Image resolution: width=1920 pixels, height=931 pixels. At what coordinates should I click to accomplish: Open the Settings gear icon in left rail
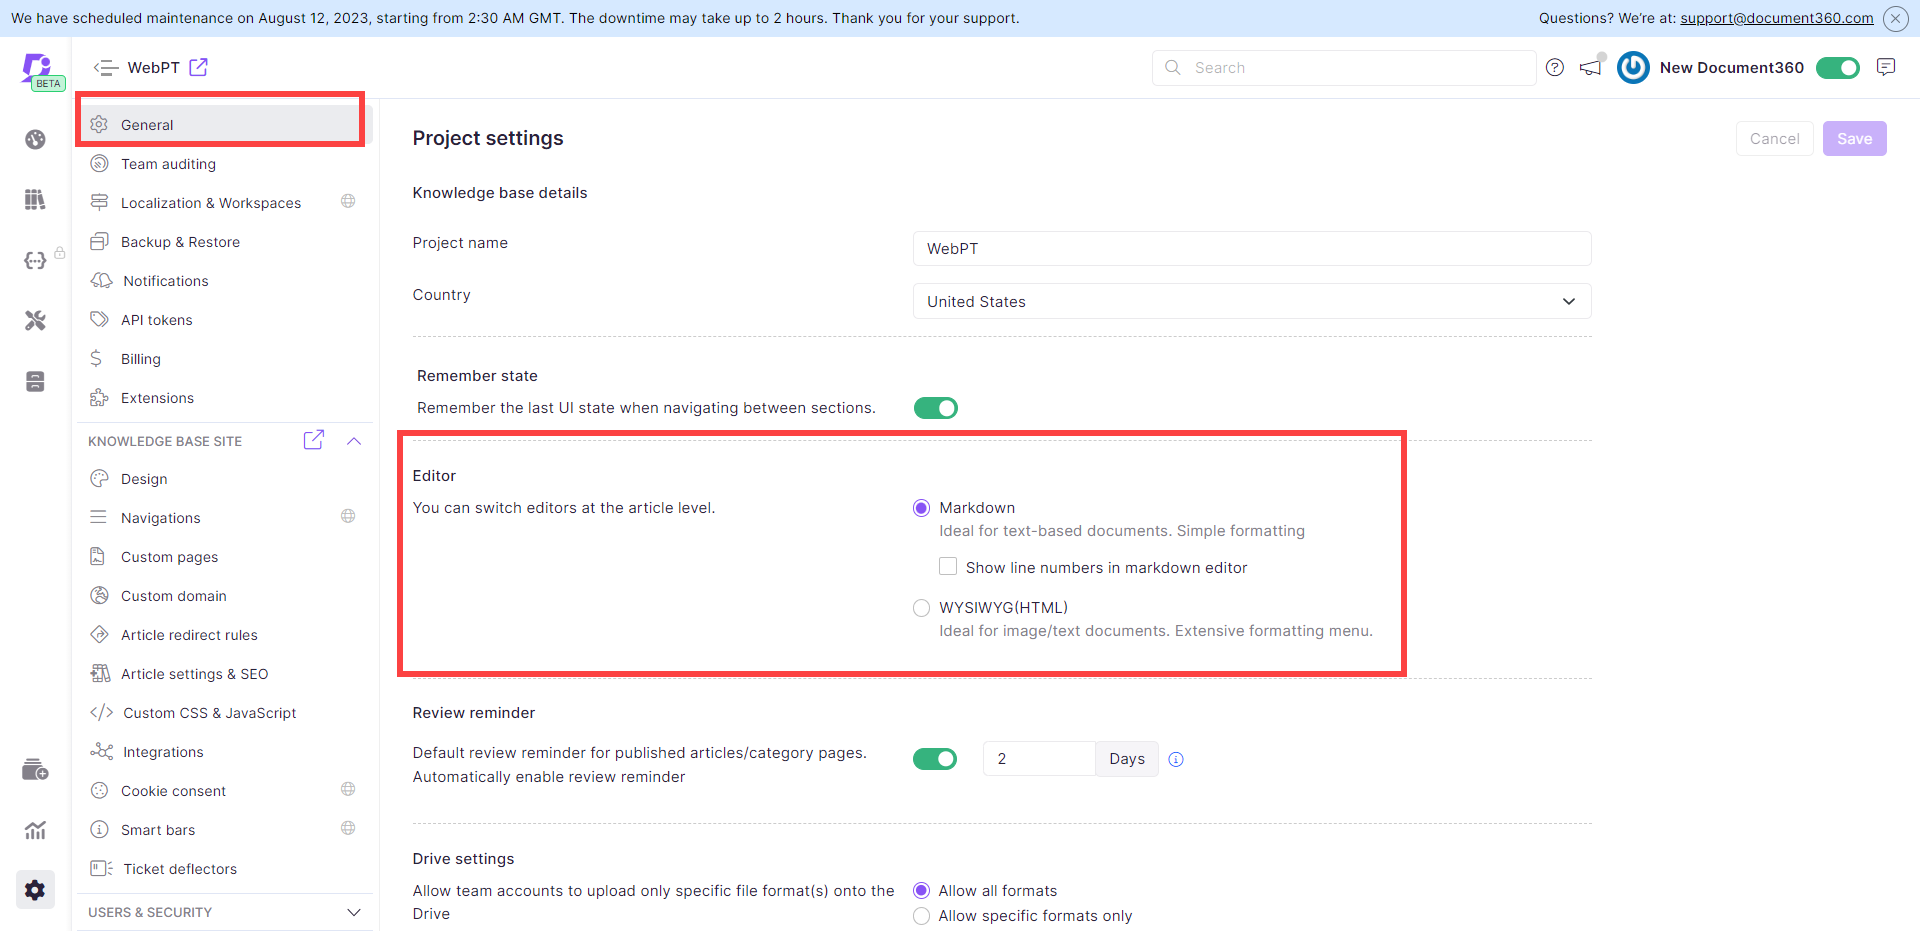point(35,890)
